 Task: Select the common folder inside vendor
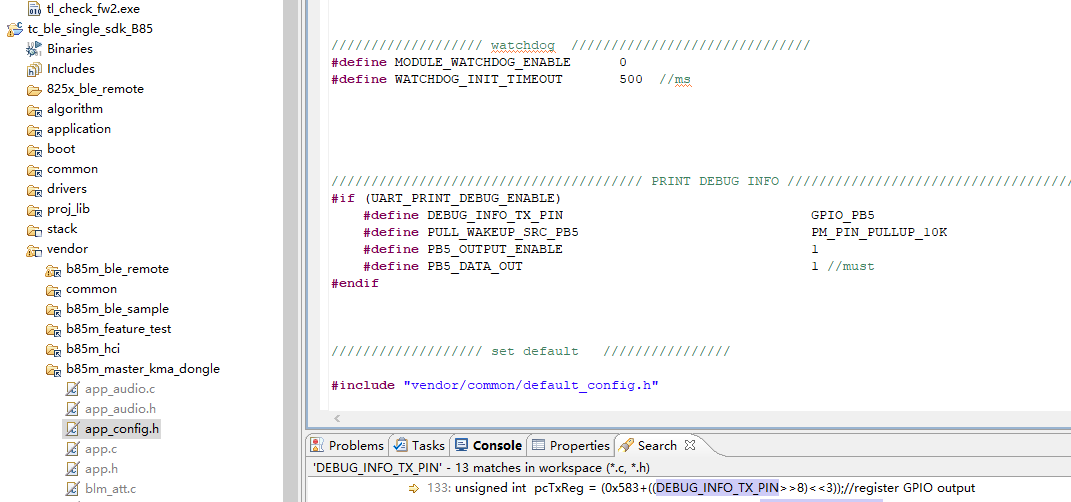coord(92,289)
